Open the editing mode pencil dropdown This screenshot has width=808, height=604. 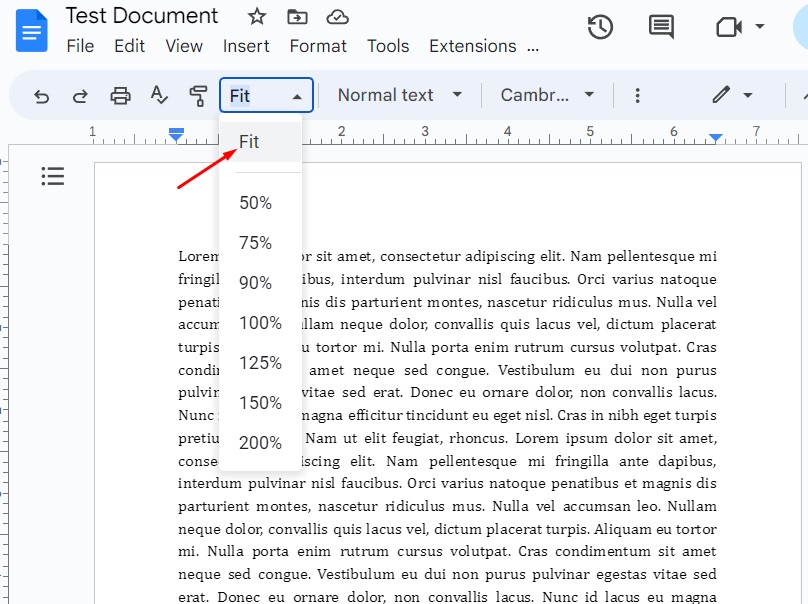pyautogui.click(x=732, y=95)
